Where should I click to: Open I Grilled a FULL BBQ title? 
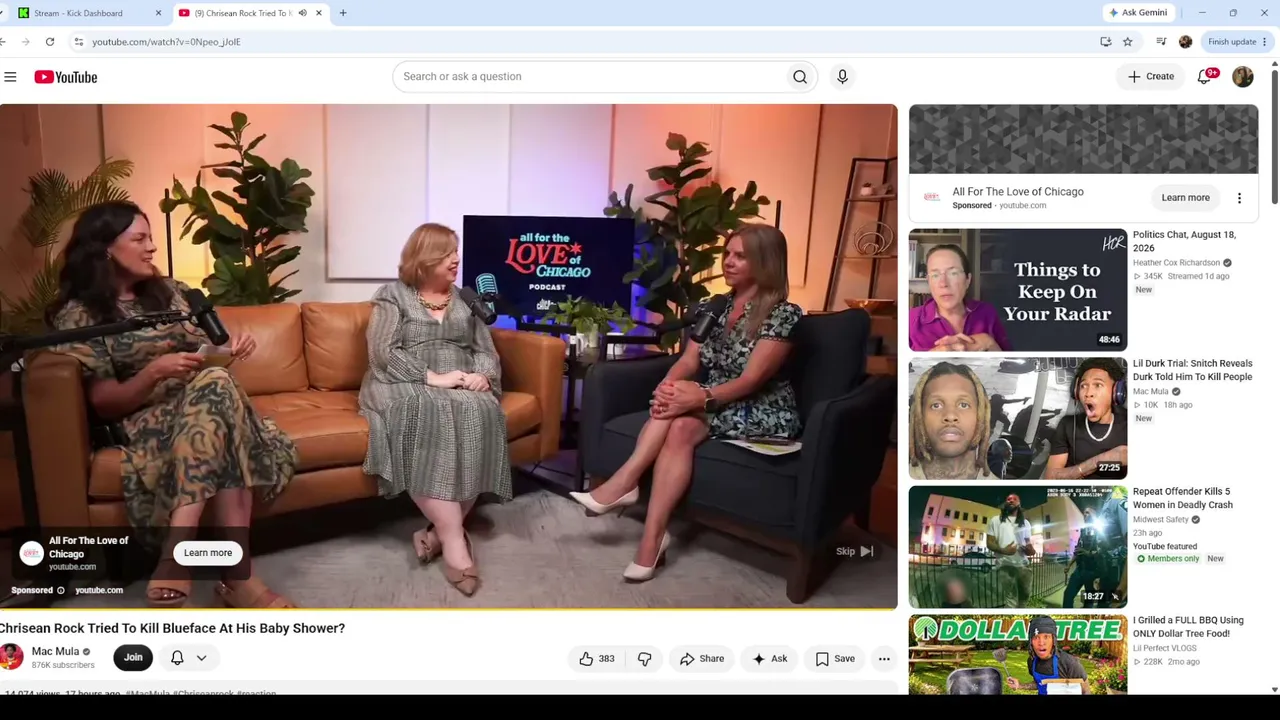tap(1188, 627)
